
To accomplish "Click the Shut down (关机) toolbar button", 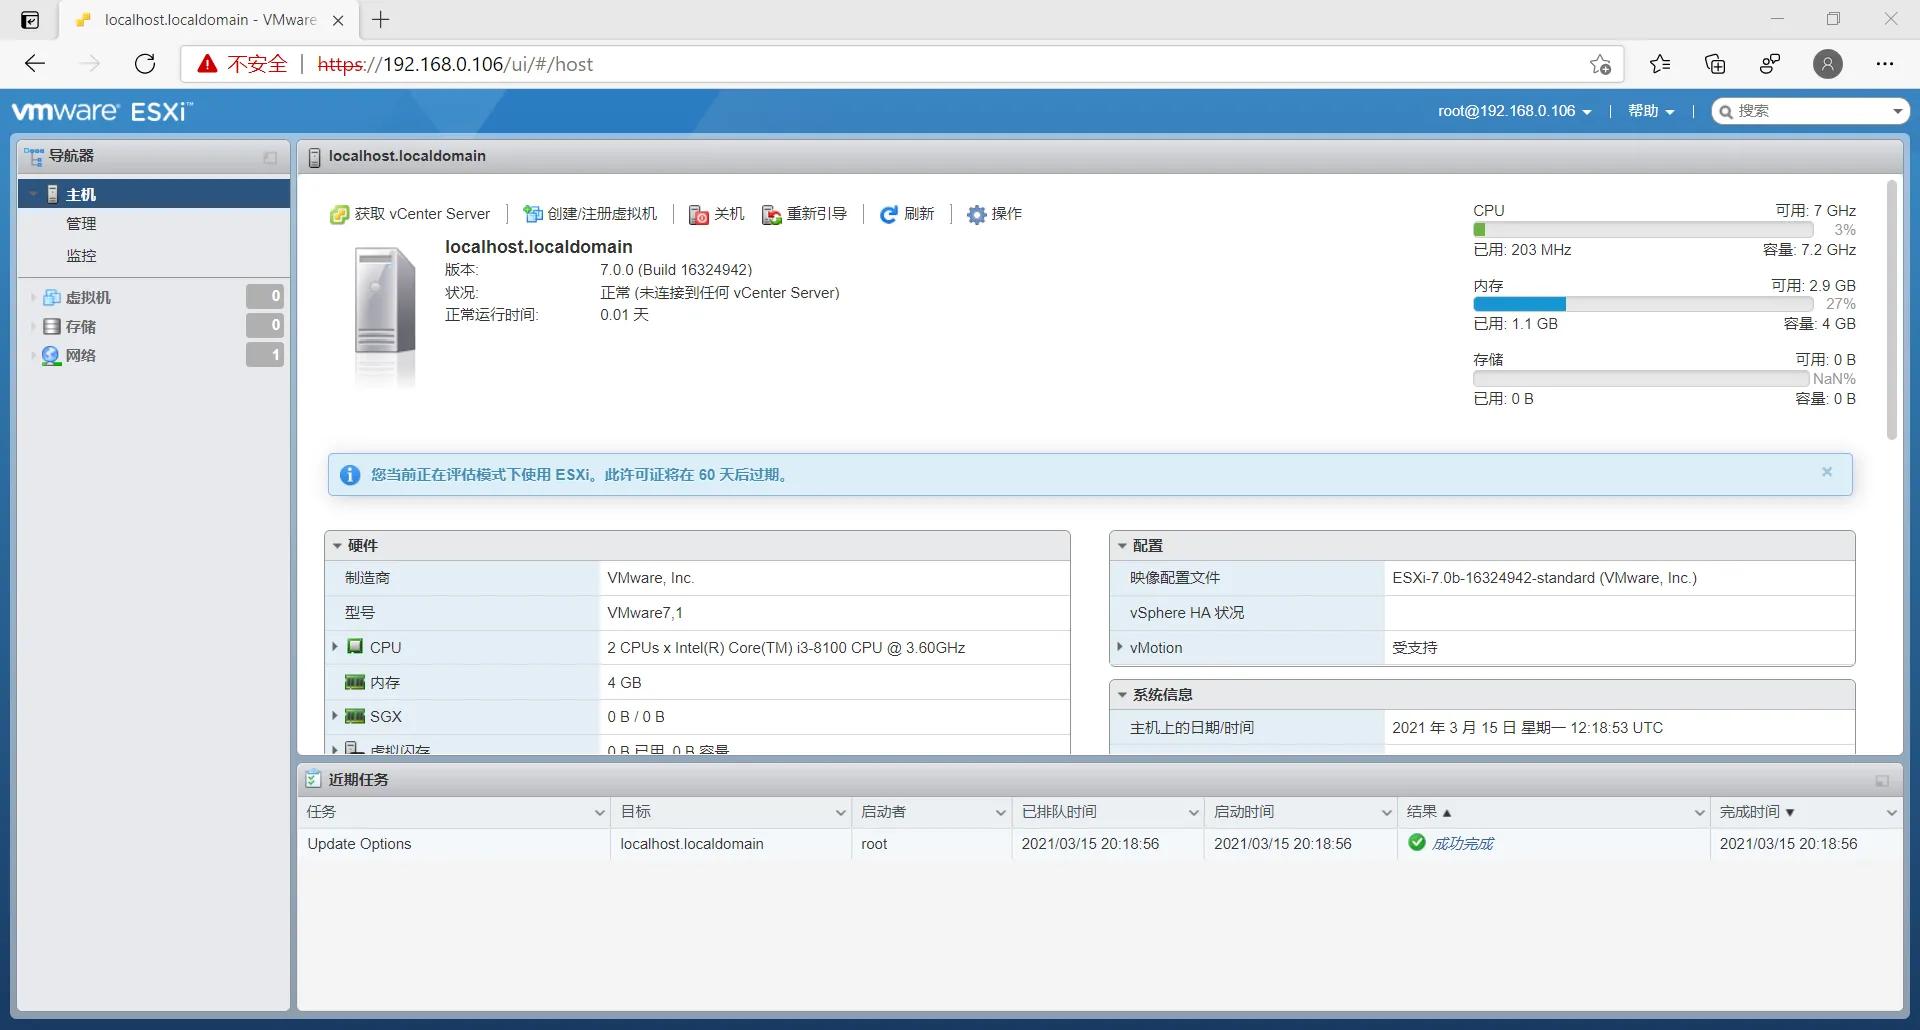I will click(717, 214).
